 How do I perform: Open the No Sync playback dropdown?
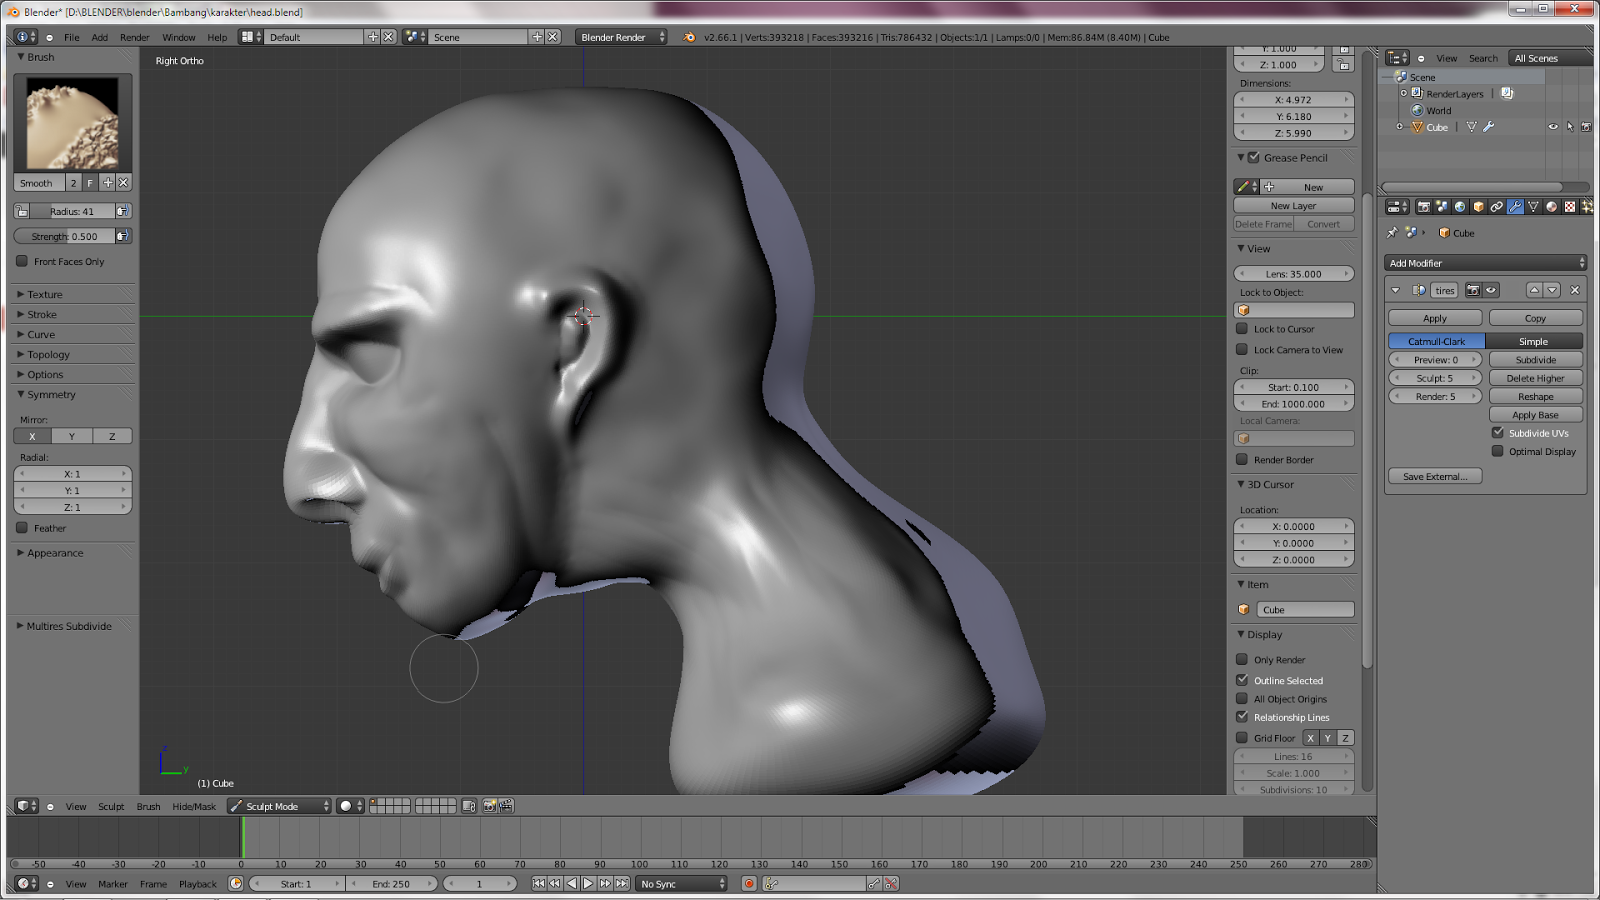[x=682, y=884]
